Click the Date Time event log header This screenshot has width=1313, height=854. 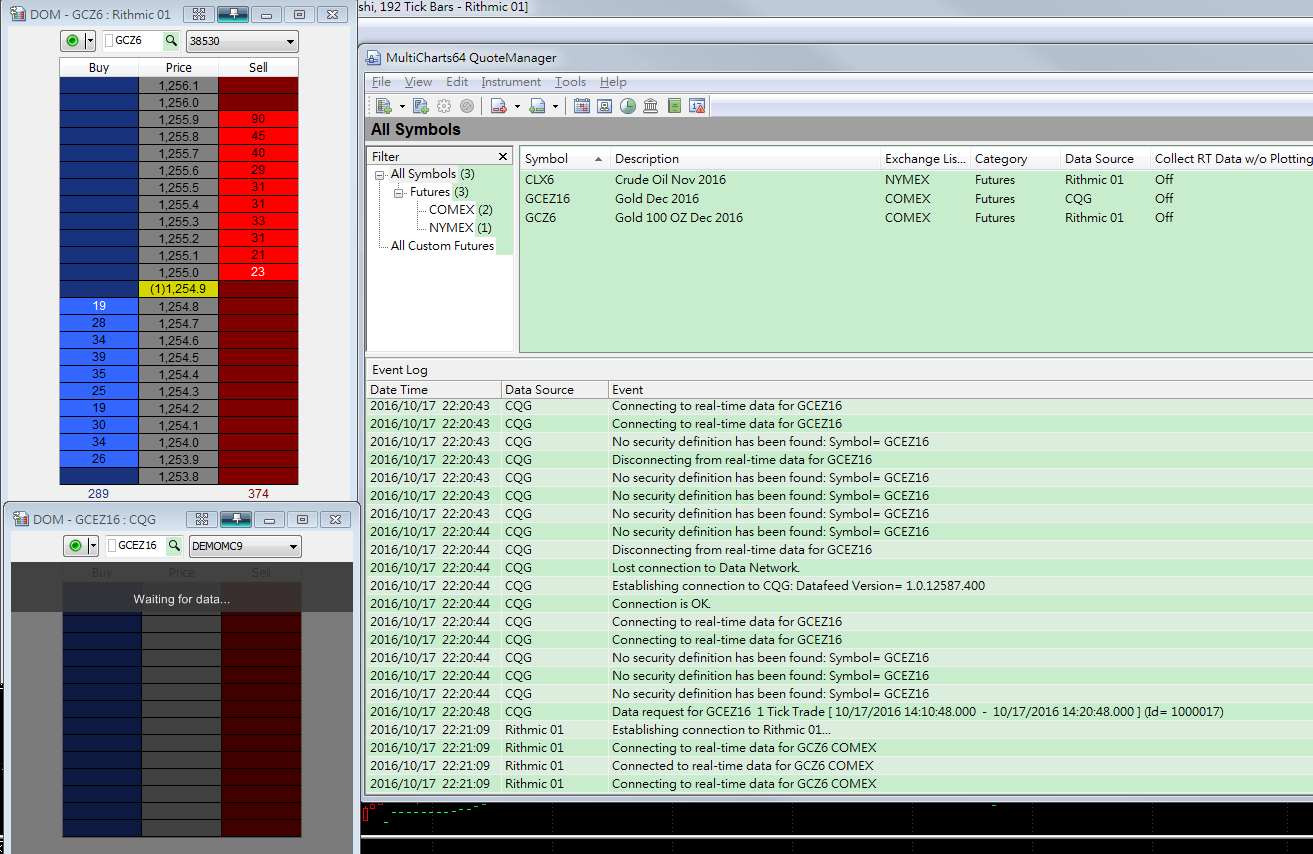pyautogui.click(x=434, y=390)
